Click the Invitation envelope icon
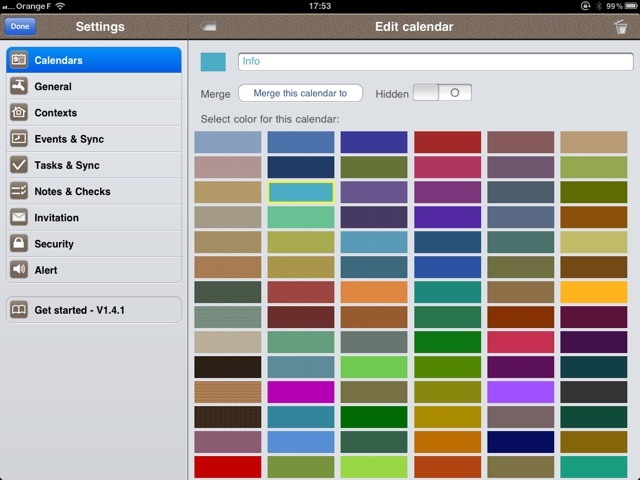Viewport: 640px width, 480px height. pos(19,218)
